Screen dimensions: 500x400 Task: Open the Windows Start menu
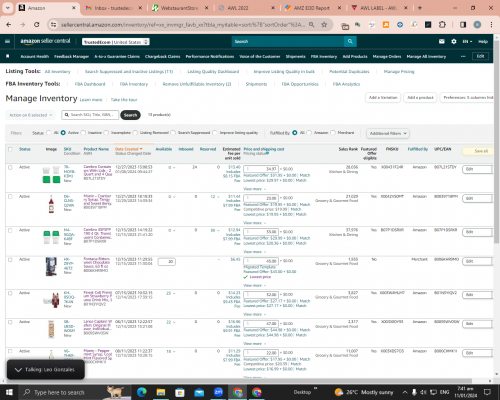9,392
